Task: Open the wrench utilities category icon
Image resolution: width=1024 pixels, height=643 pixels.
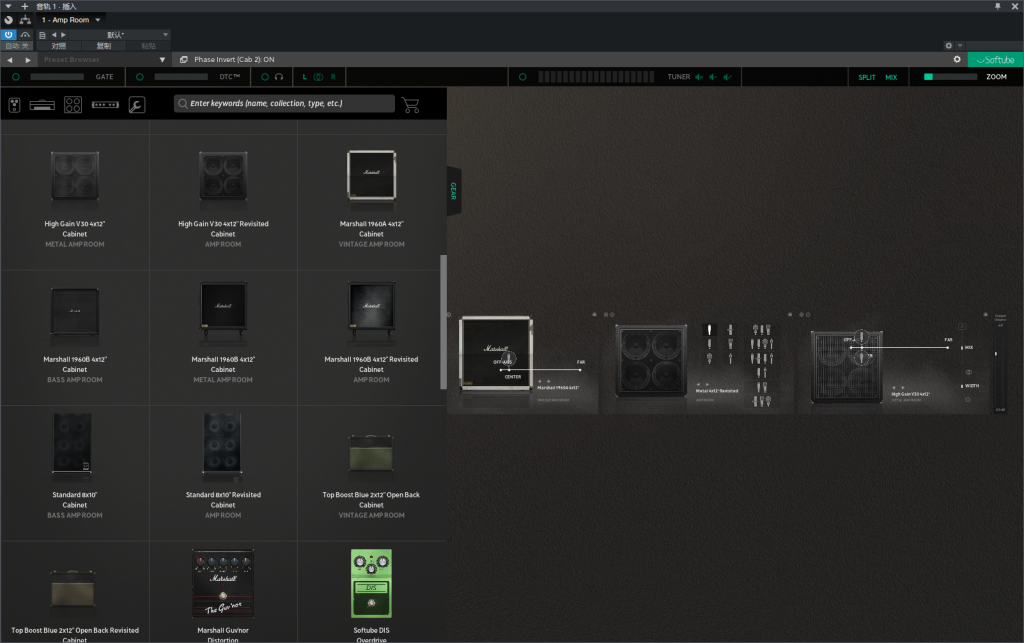Action: [x=136, y=104]
